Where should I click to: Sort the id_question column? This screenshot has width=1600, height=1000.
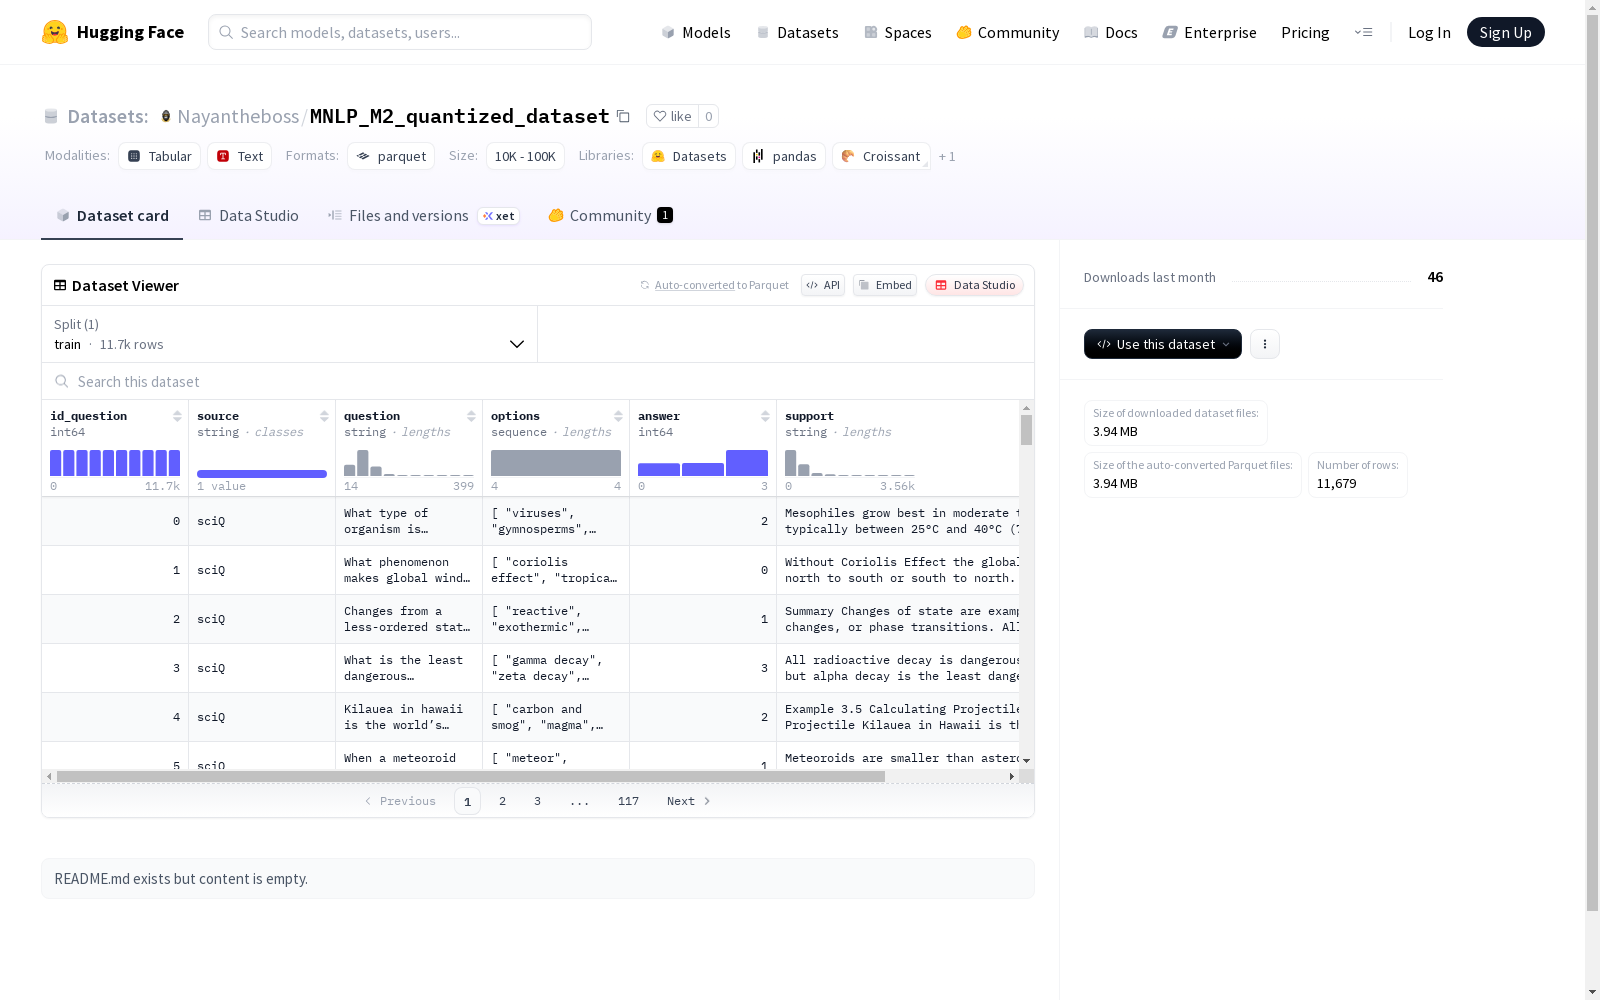[177, 416]
